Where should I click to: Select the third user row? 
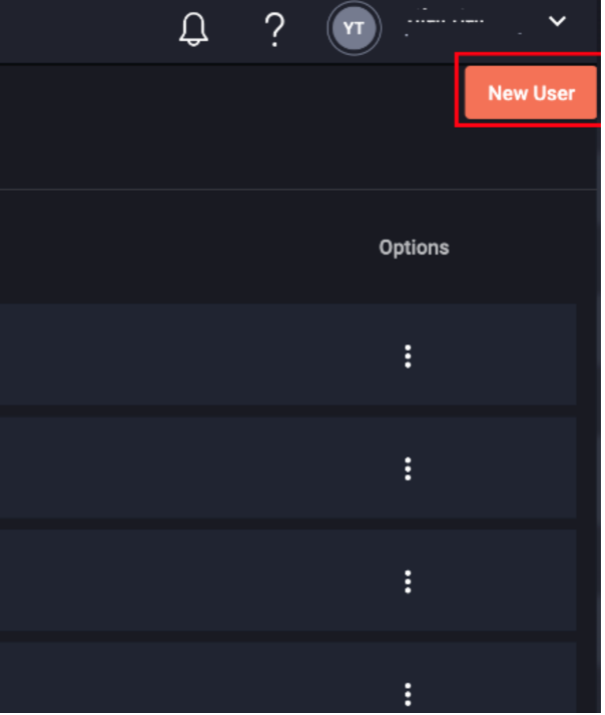click(288, 581)
